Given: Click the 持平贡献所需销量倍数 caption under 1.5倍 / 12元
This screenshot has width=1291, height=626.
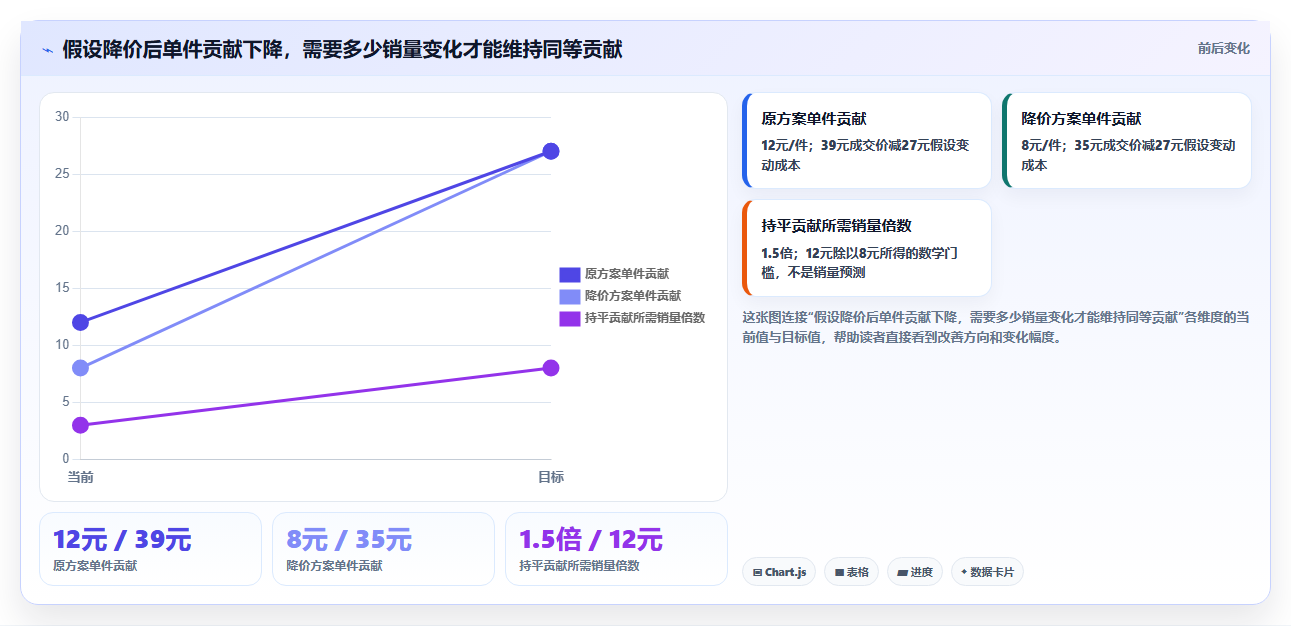Looking at the screenshot, I should [579, 566].
